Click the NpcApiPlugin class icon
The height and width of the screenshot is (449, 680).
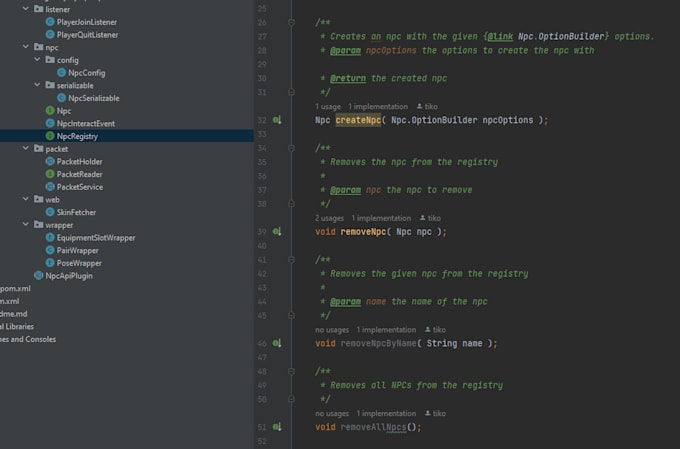[39, 275]
